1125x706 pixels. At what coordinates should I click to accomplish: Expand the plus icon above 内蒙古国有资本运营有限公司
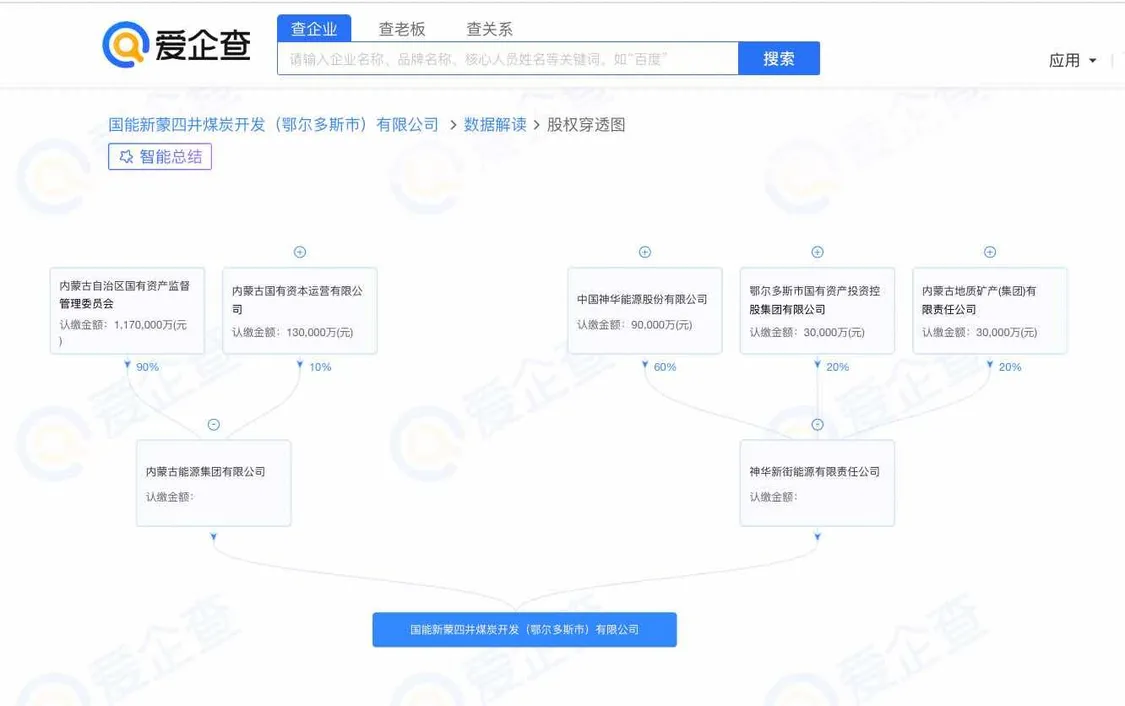300,251
